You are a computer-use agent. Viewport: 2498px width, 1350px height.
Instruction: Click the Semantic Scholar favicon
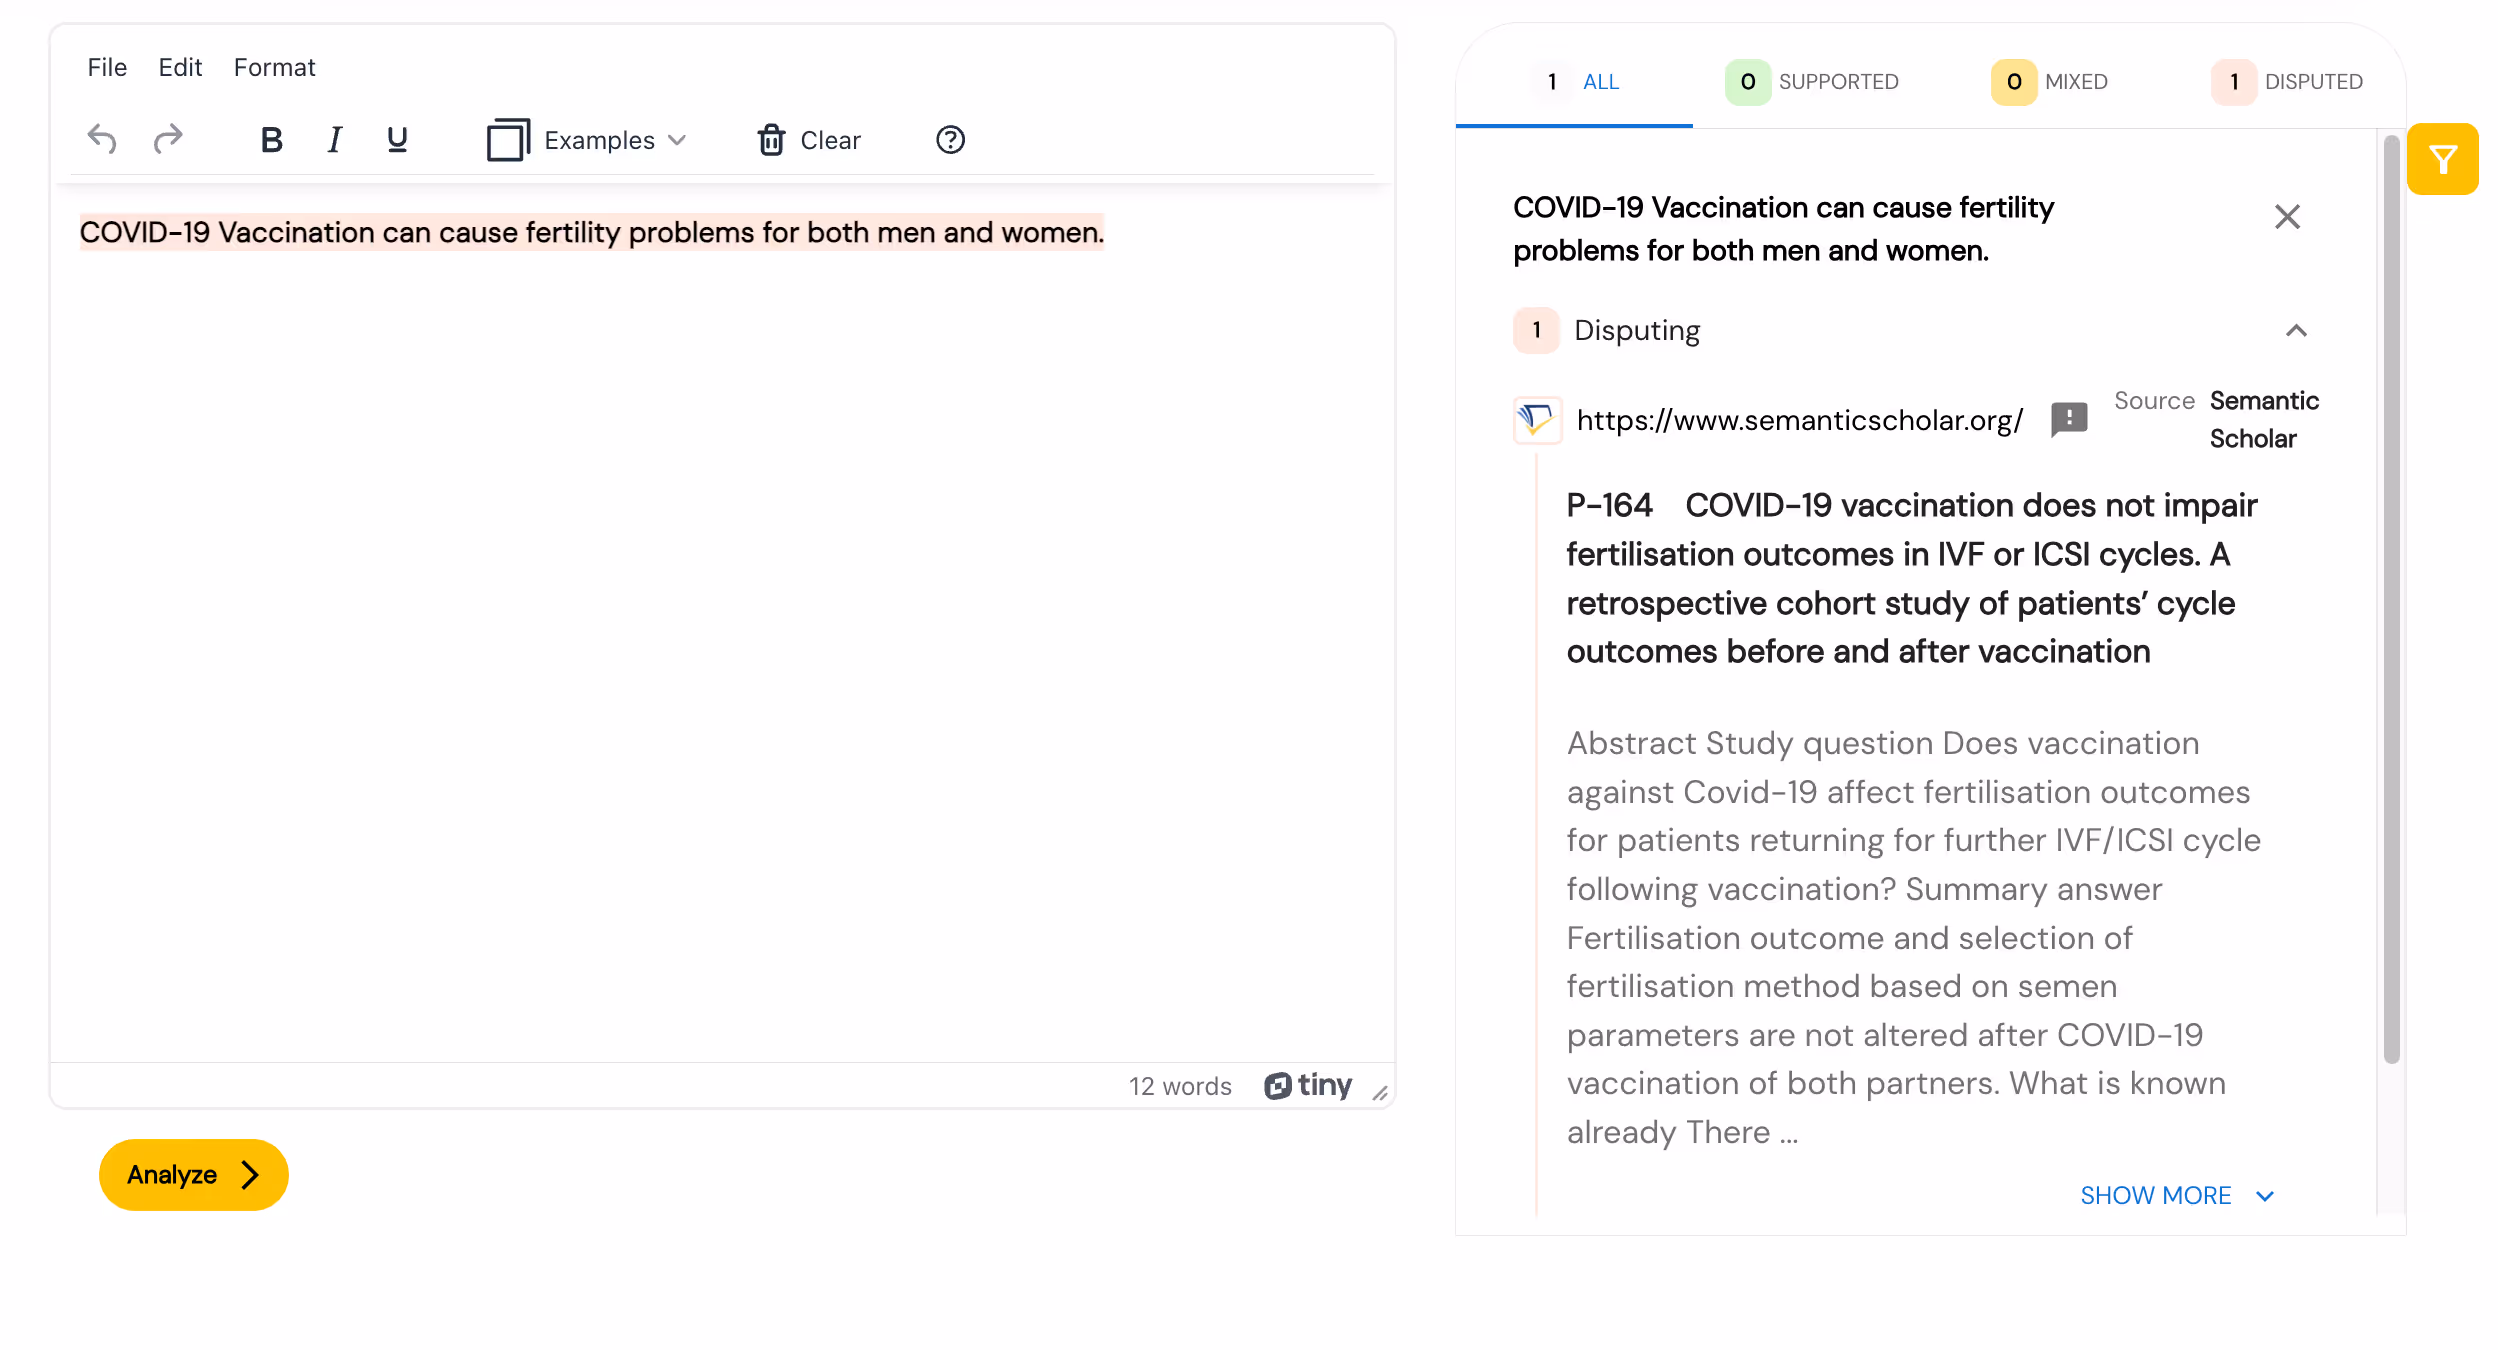click(1537, 419)
